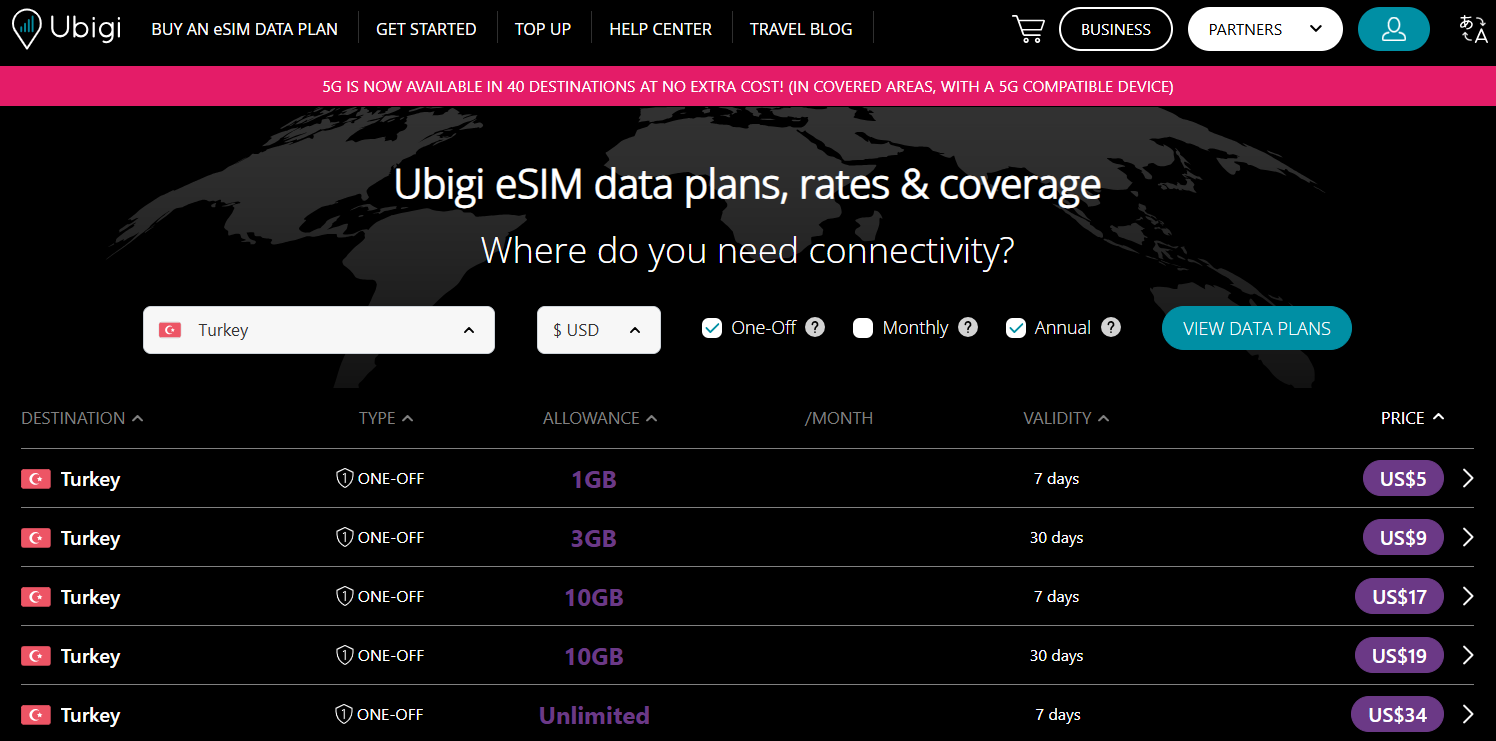The height and width of the screenshot is (741, 1496).
Task: Click the Business button
Action: [1116, 29]
